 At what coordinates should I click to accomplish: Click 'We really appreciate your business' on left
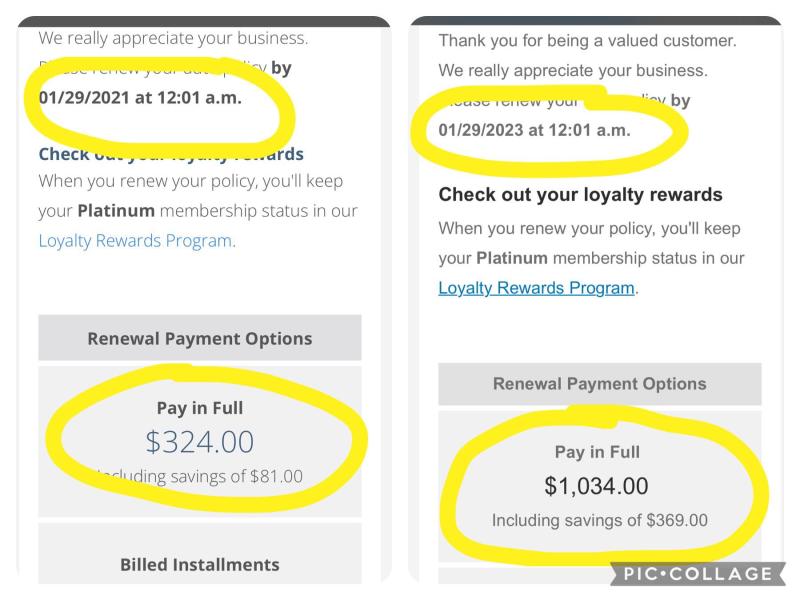(x=173, y=38)
